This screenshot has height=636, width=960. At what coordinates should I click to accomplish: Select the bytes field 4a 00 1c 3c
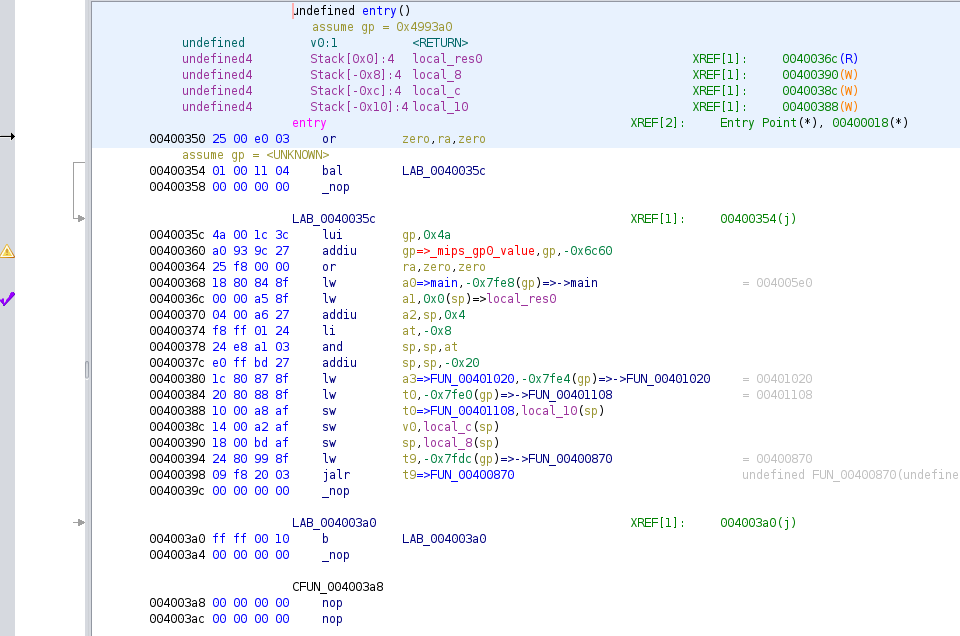click(250, 235)
